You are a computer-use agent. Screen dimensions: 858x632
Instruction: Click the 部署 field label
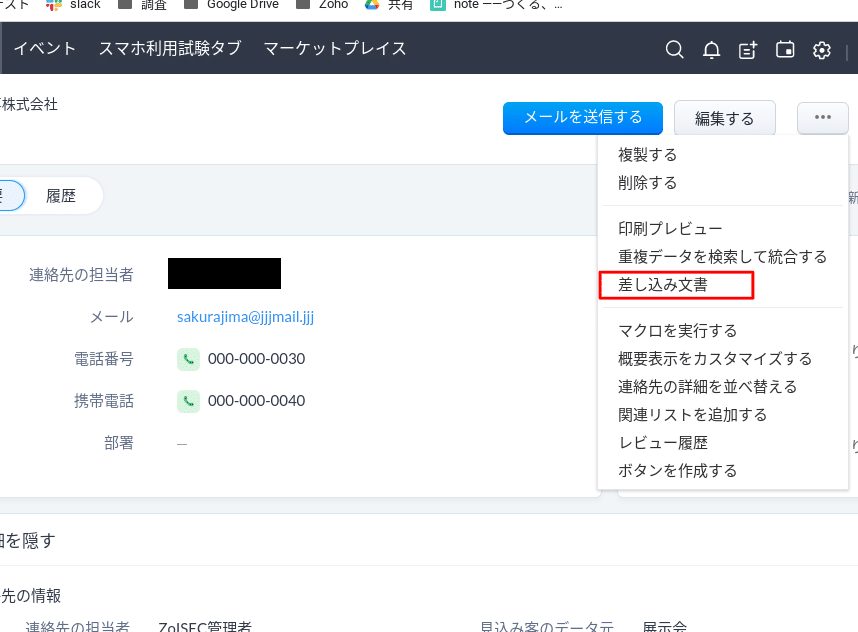tap(119, 443)
